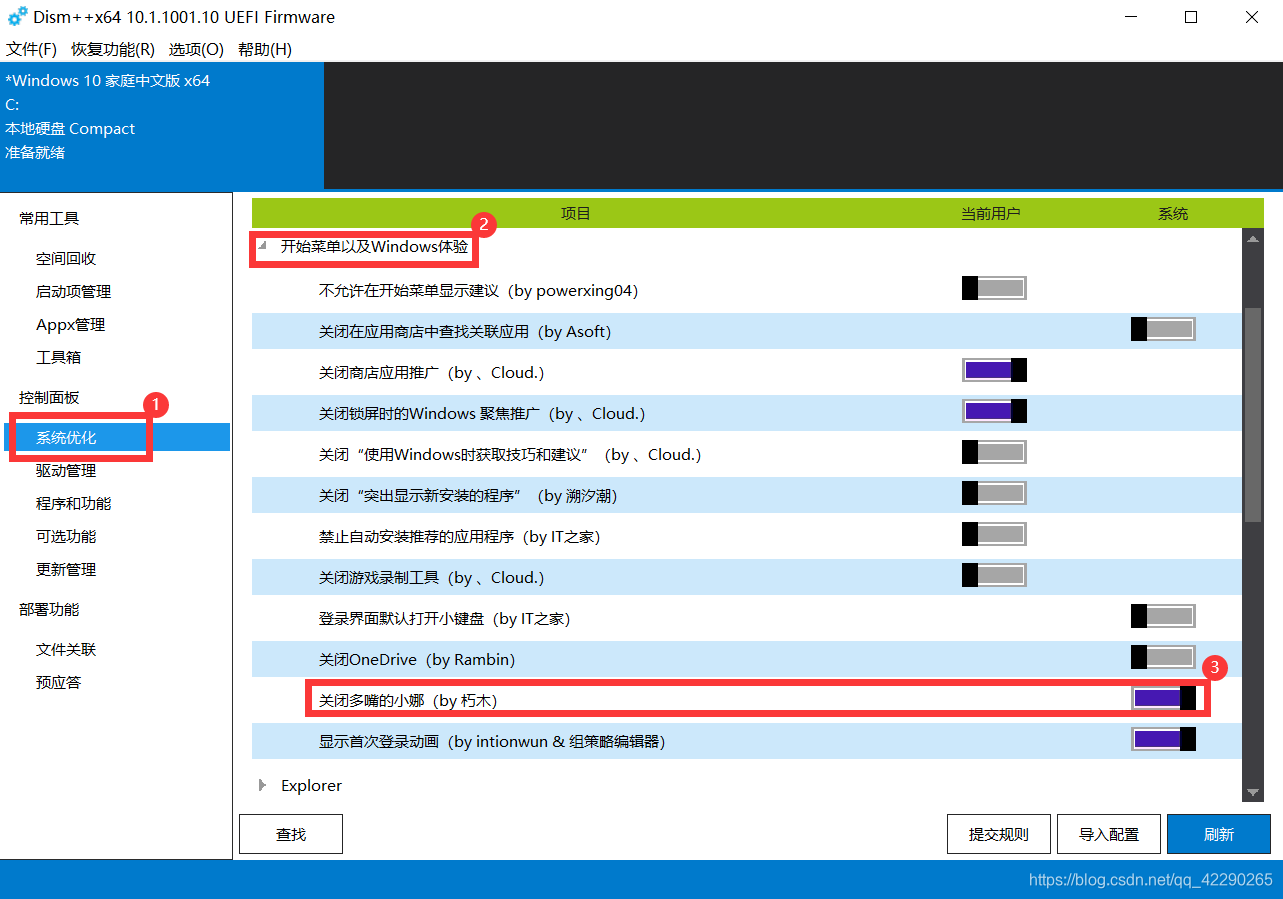Open 程序和功能 in sidebar

[73, 503]
